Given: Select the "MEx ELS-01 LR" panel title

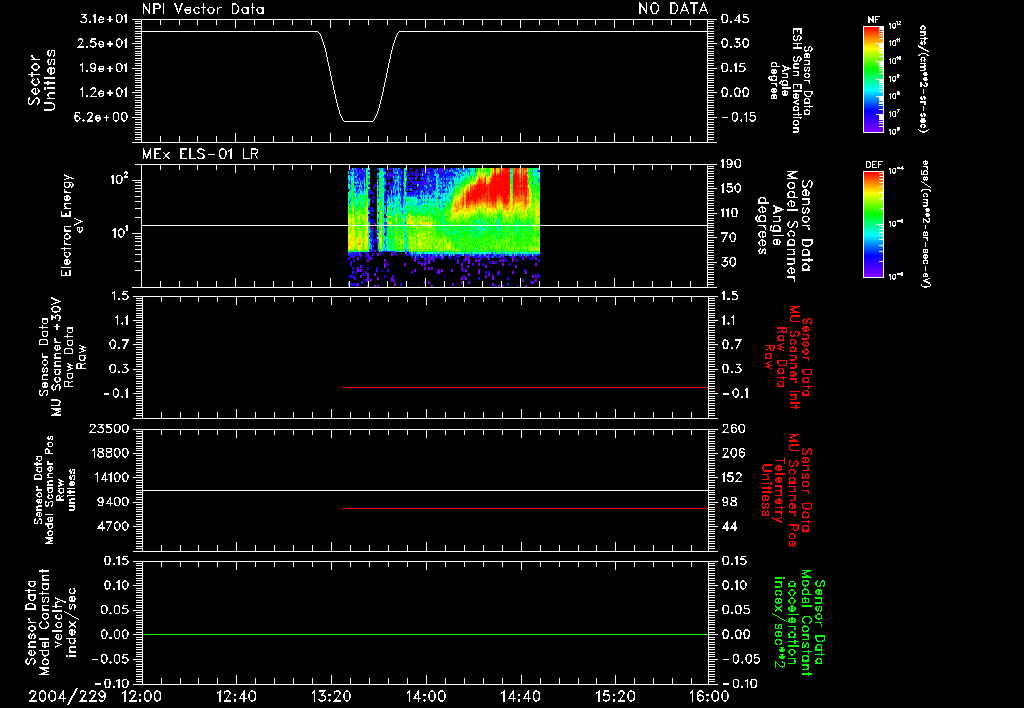Looking at the screenshot, I should point(200,154).
